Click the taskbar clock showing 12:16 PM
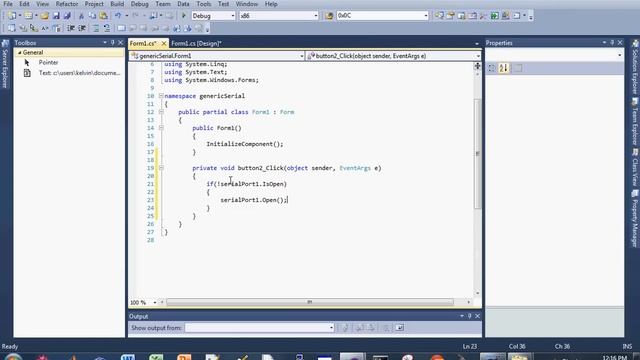Screen dimensions: 640x360 point(614,358)
